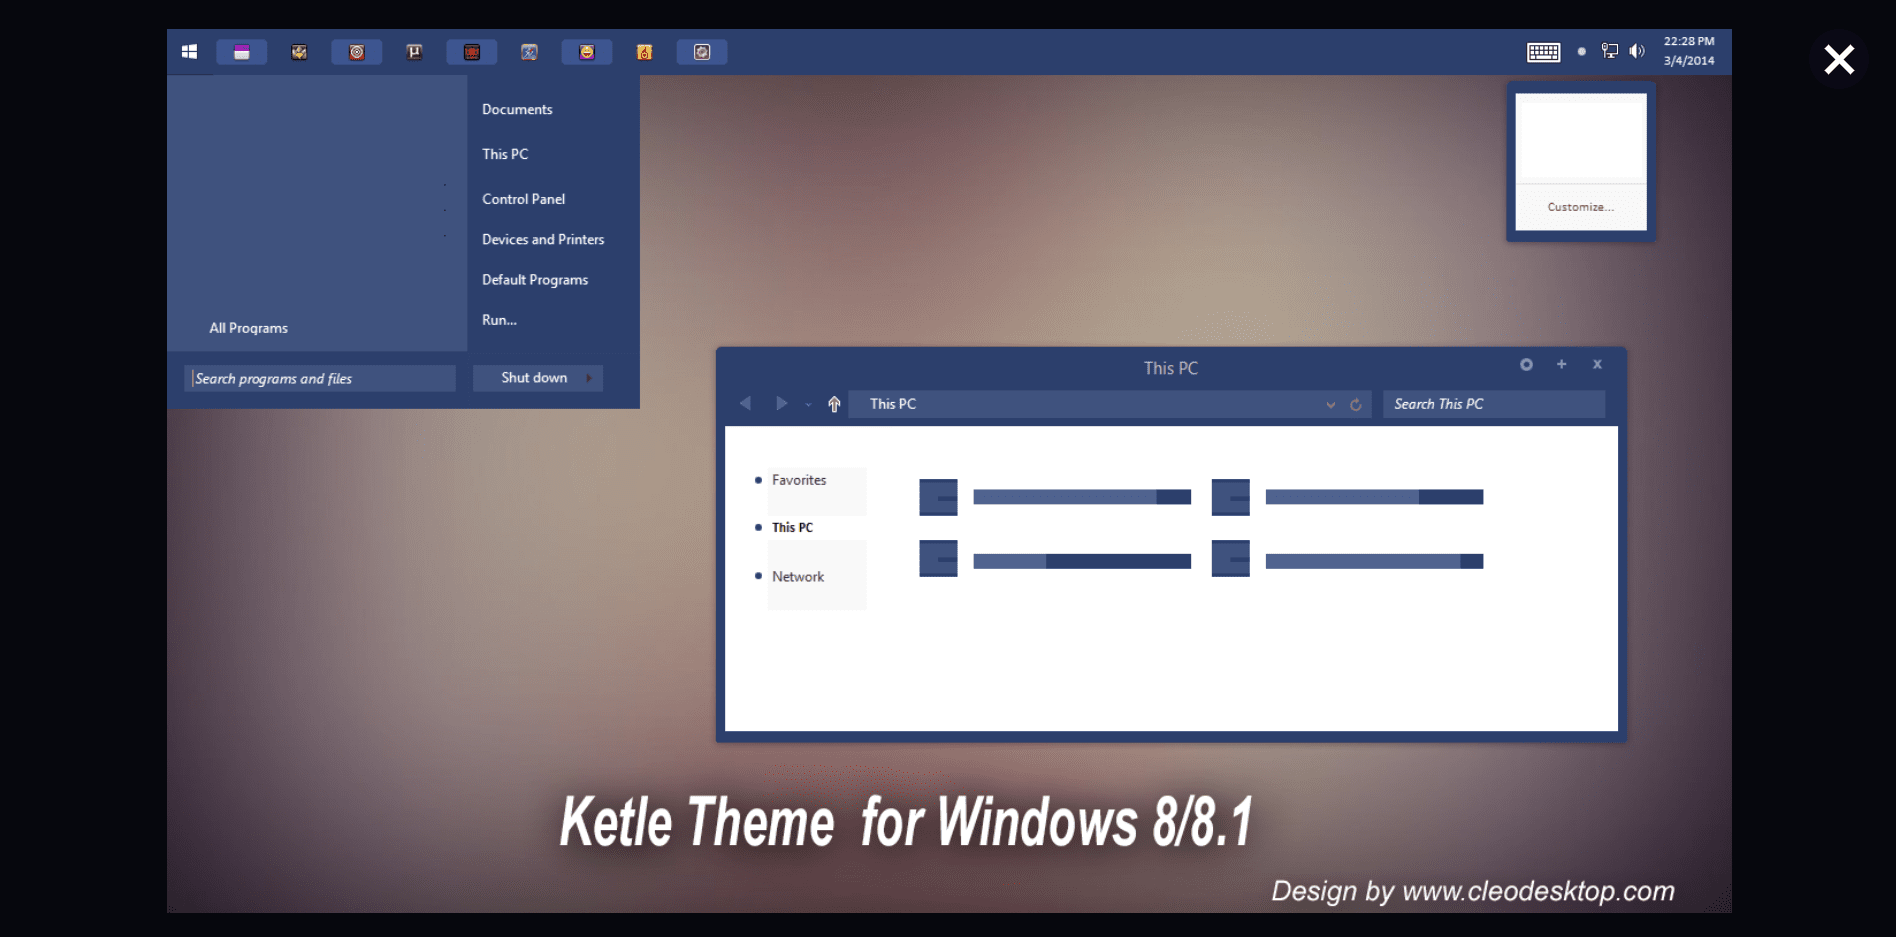The image size is (1896, 937).
Task: Click the Up arrow in explorer
Action: [x=834, y=404]
